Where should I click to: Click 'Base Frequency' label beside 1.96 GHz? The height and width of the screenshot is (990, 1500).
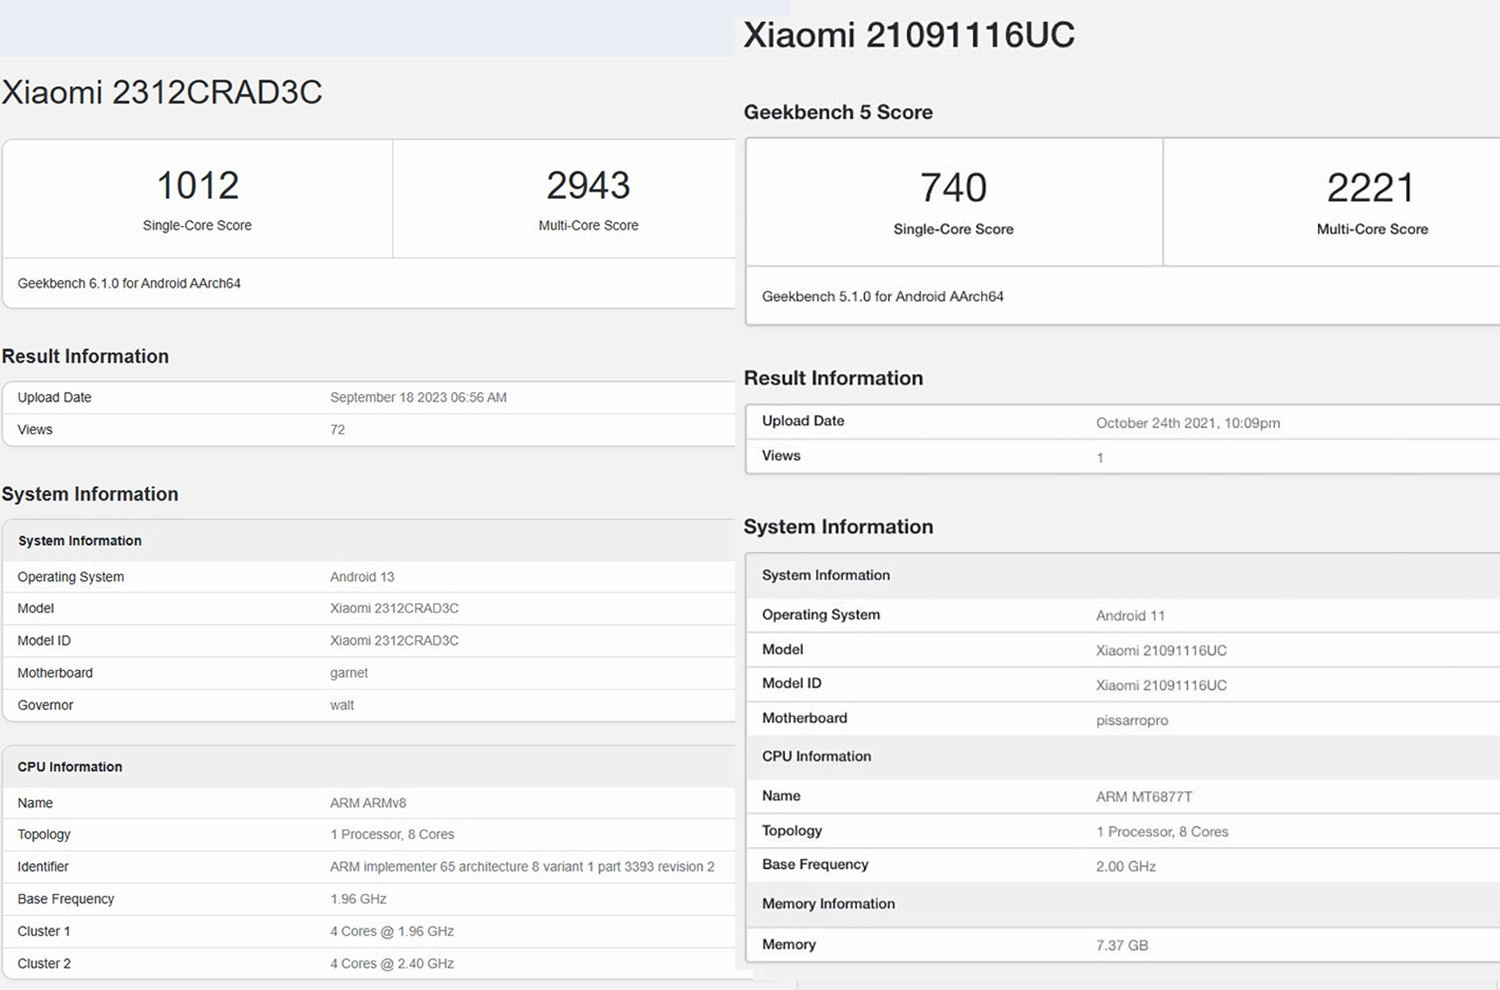click(x=66, y=899)
